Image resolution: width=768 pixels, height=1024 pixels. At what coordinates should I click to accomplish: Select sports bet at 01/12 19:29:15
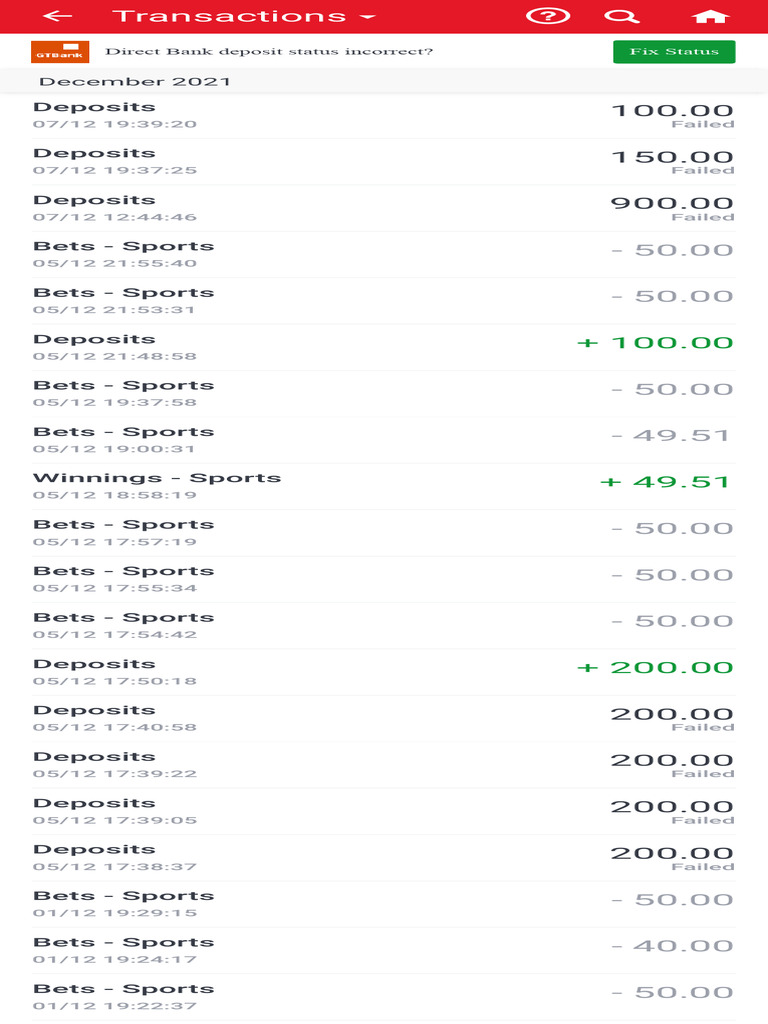tap(384, 904)
